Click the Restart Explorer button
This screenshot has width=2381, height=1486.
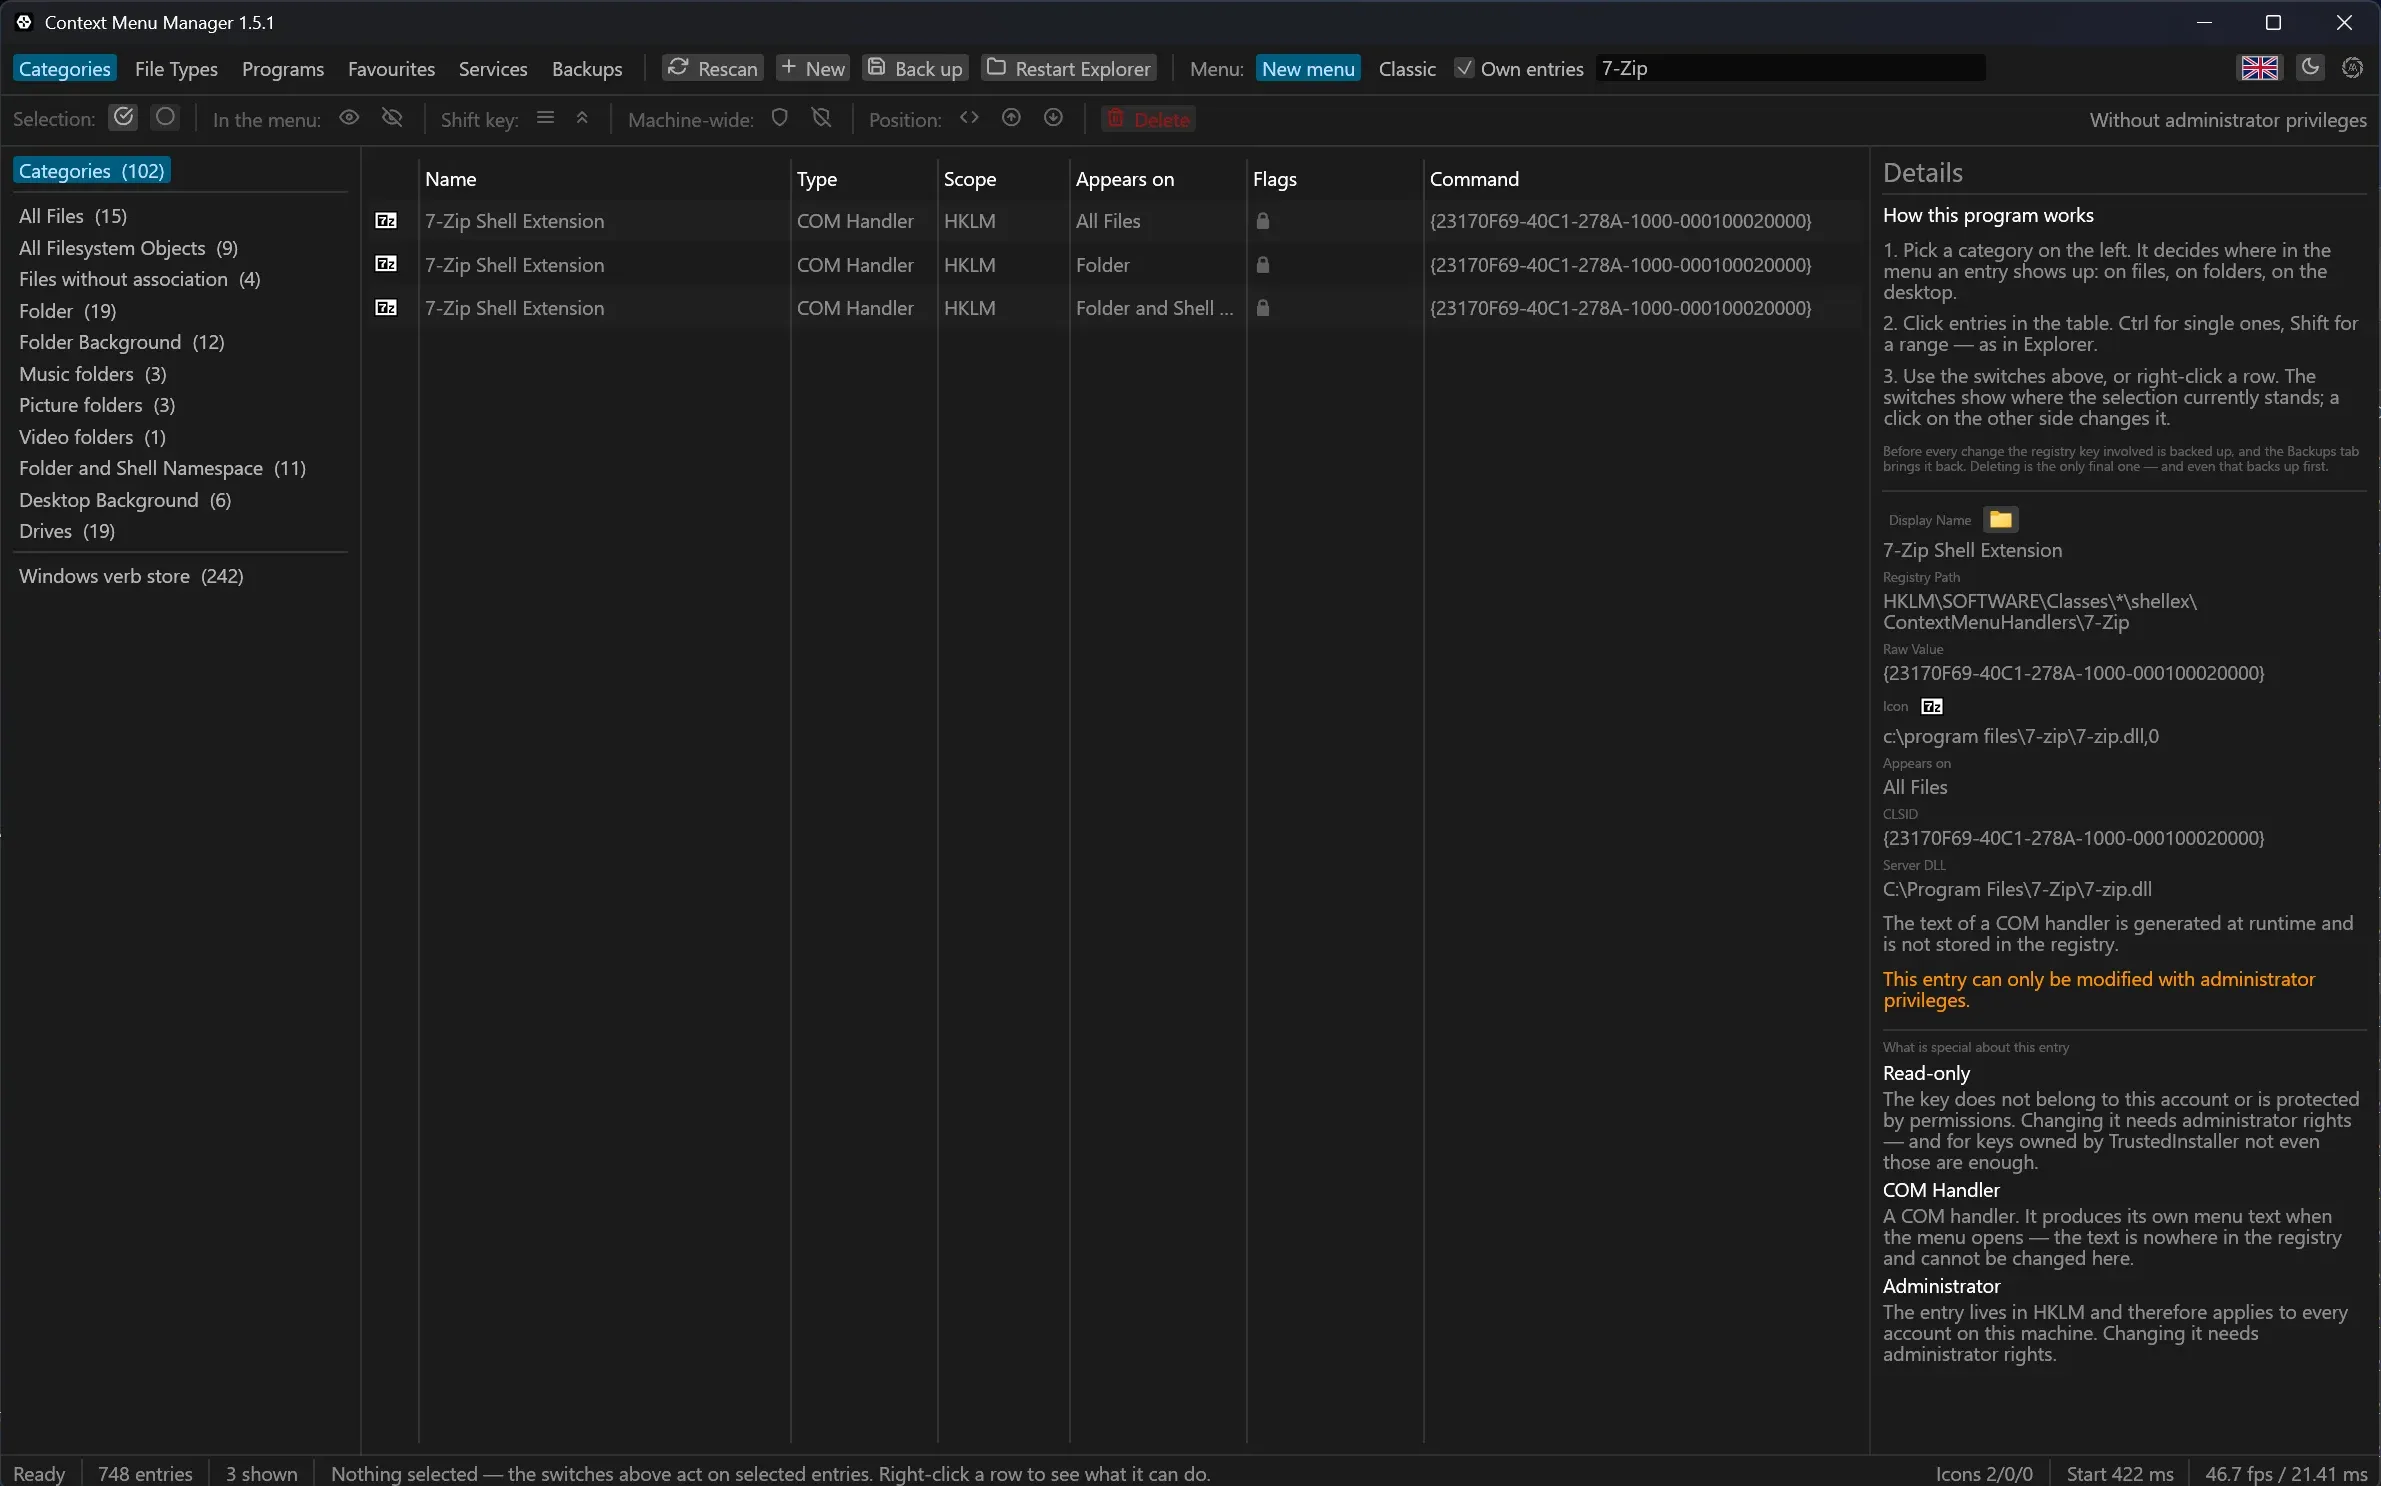[x=1068, y=68]
